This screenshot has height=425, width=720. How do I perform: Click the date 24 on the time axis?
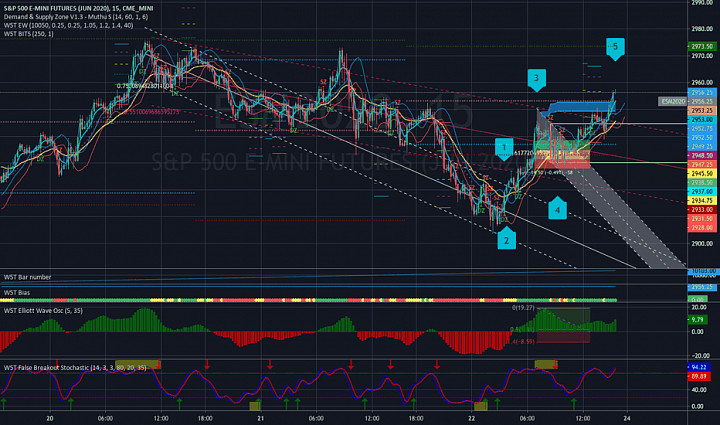click(x=627, y=418)
